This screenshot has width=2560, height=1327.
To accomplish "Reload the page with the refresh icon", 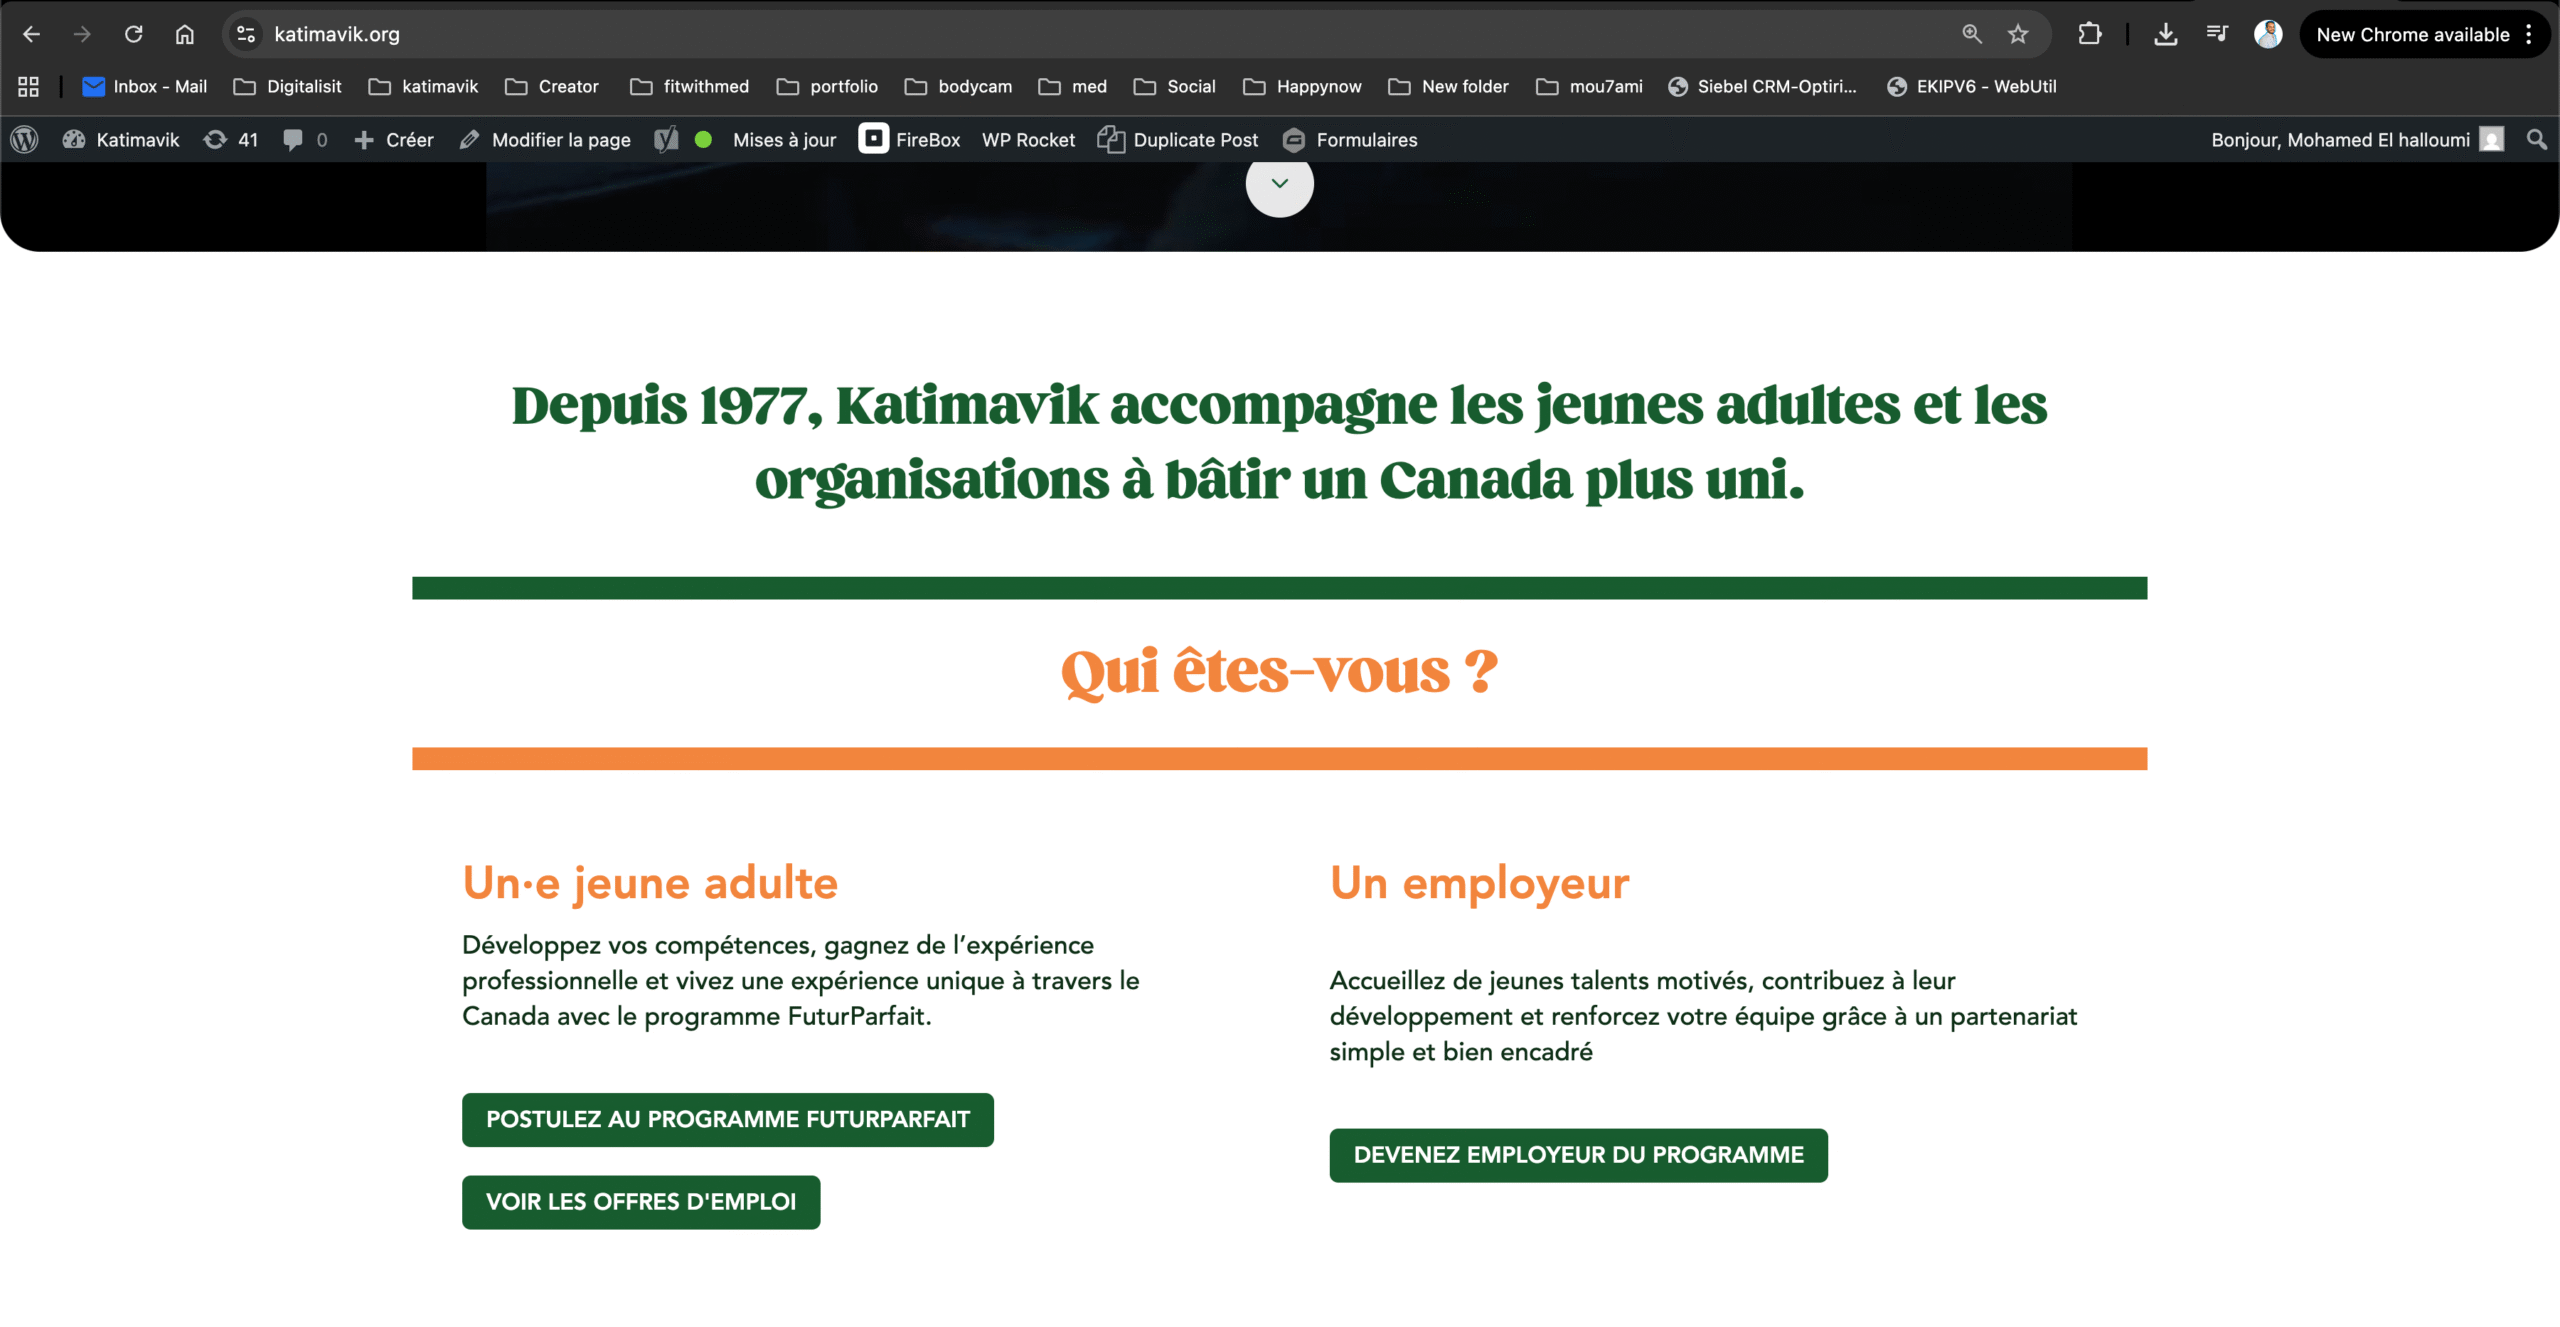I will (133, 34).
